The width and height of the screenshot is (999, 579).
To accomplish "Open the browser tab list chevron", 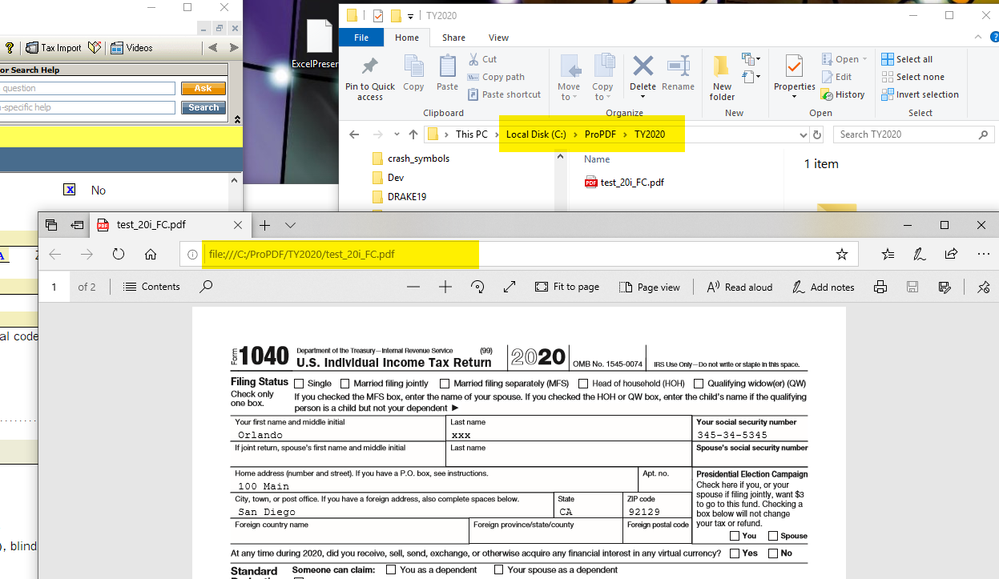I will coord(291,226).
